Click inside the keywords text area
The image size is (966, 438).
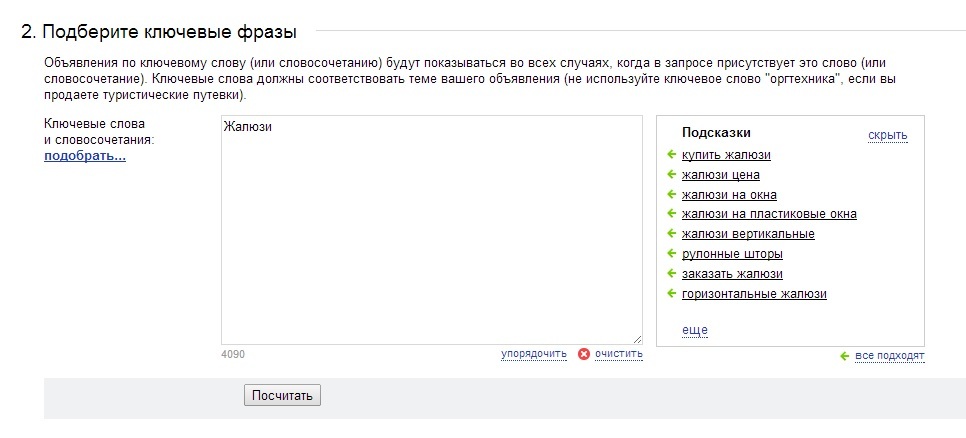431,230
